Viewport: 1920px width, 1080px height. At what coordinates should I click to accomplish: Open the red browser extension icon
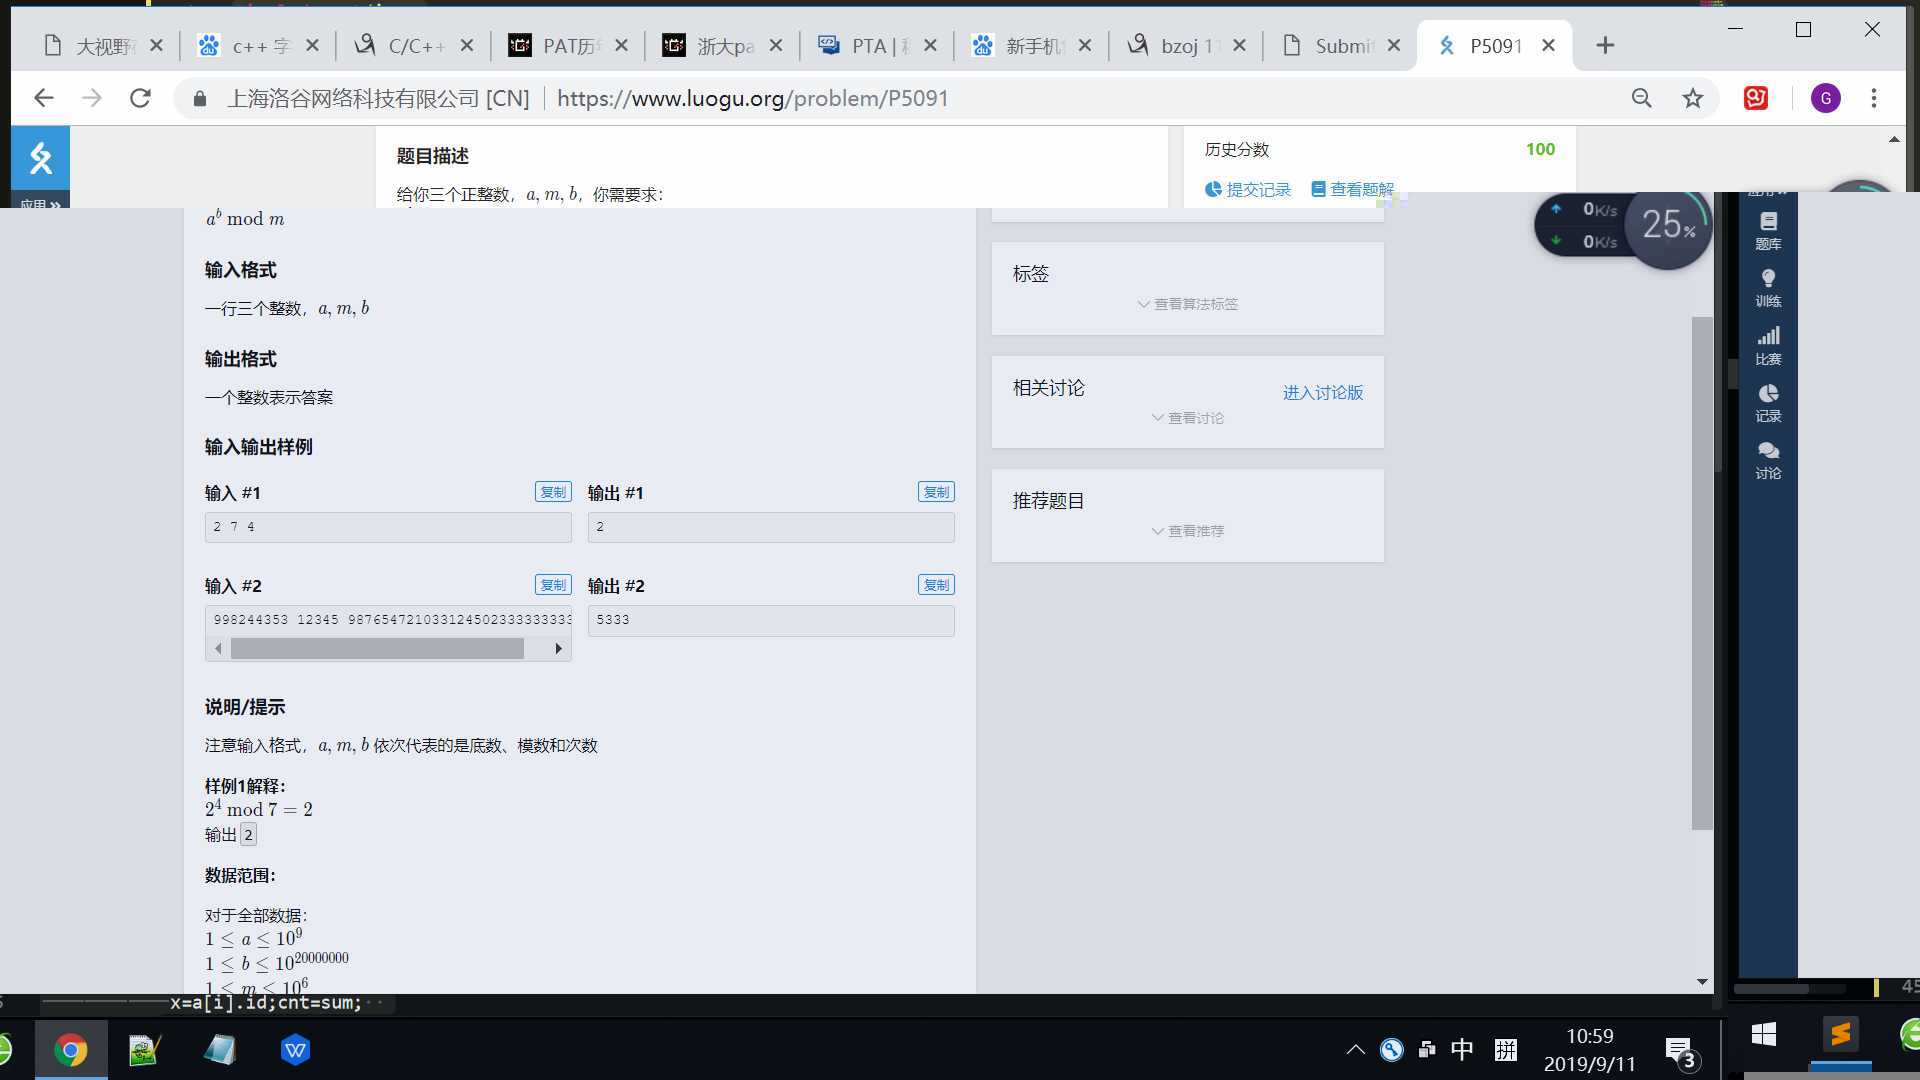click(x=1756, y=98)
